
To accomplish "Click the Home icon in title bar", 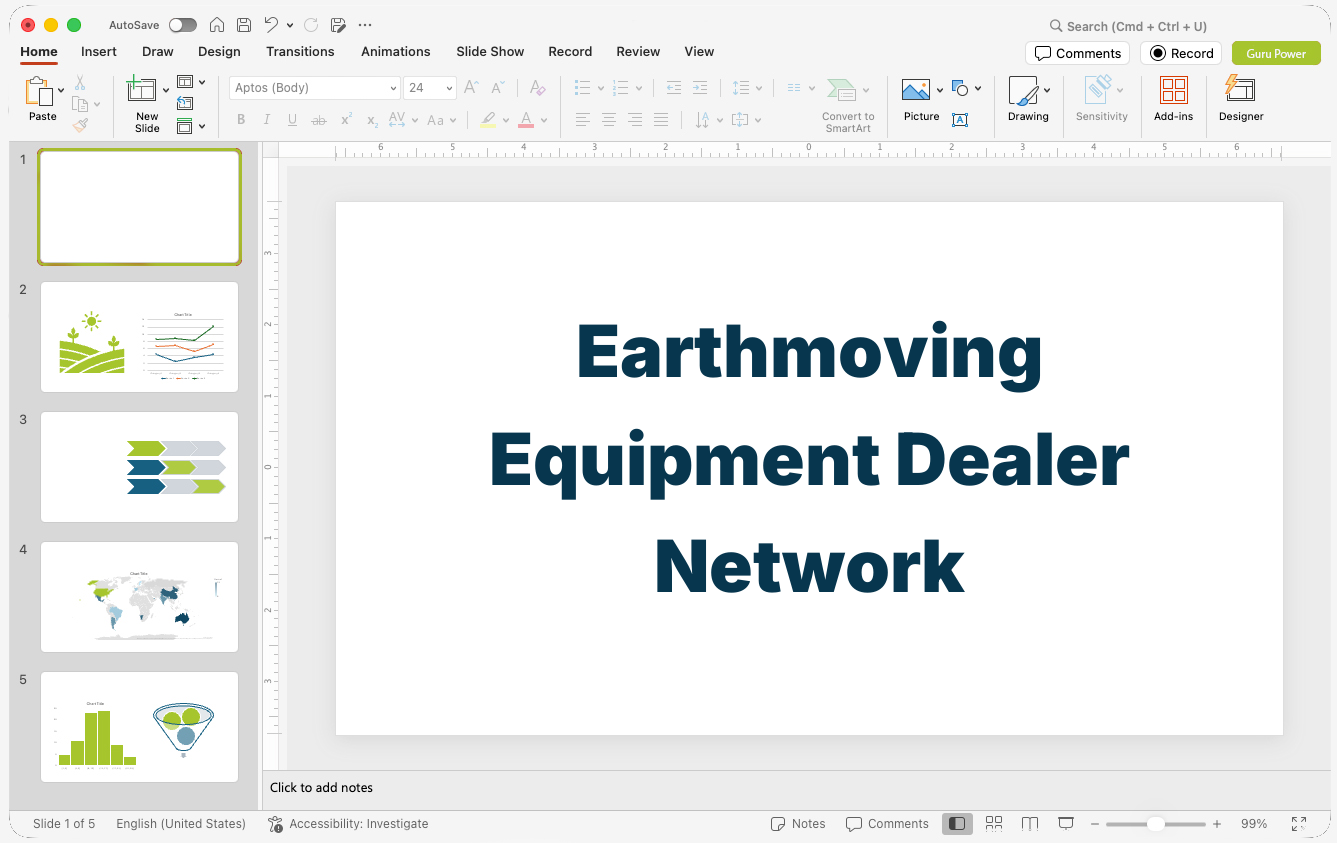I will point(217,25).
